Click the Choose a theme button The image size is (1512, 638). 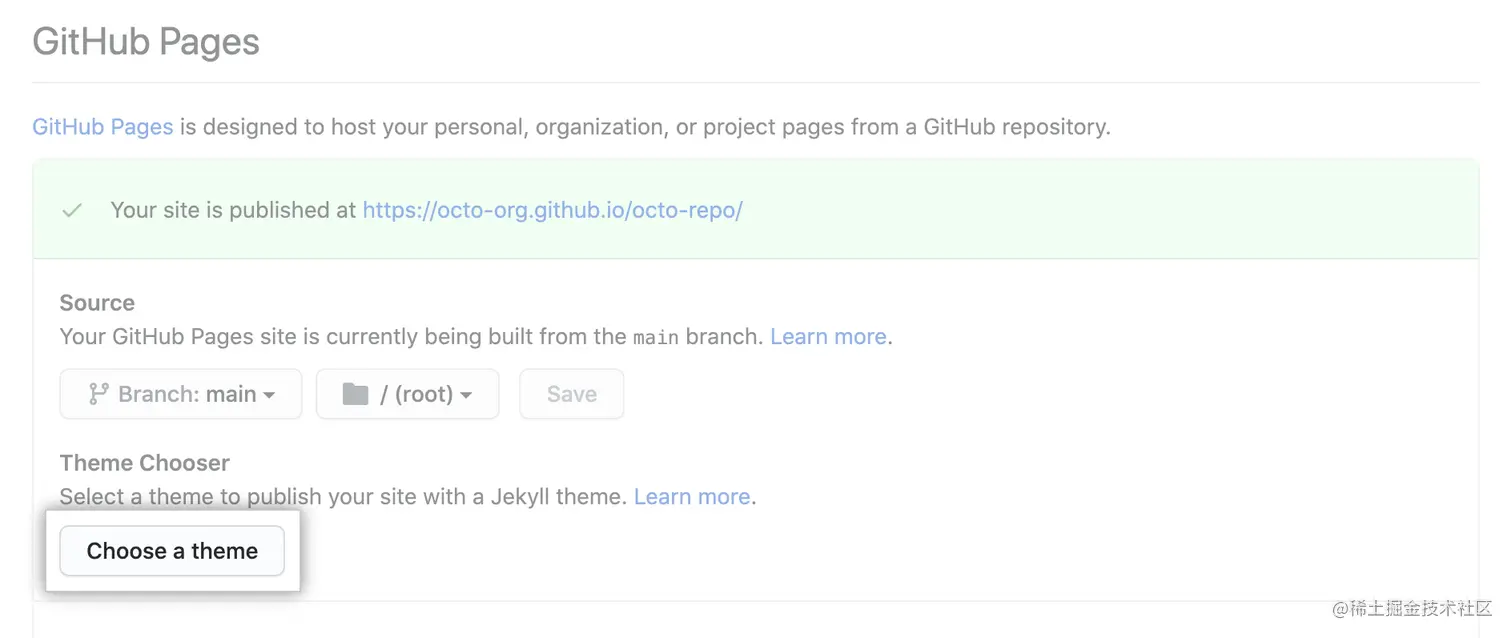tap(171, 550)
